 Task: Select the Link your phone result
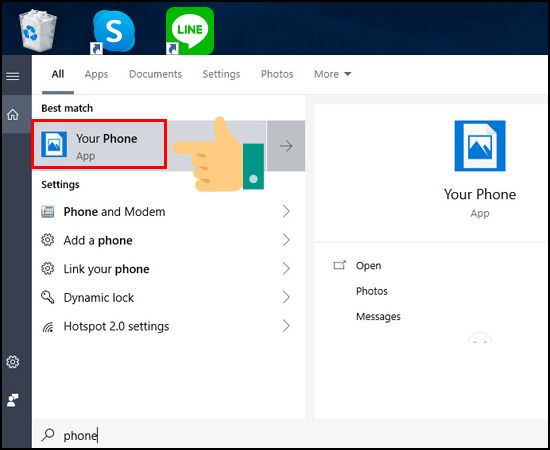[x=168, y=269]
